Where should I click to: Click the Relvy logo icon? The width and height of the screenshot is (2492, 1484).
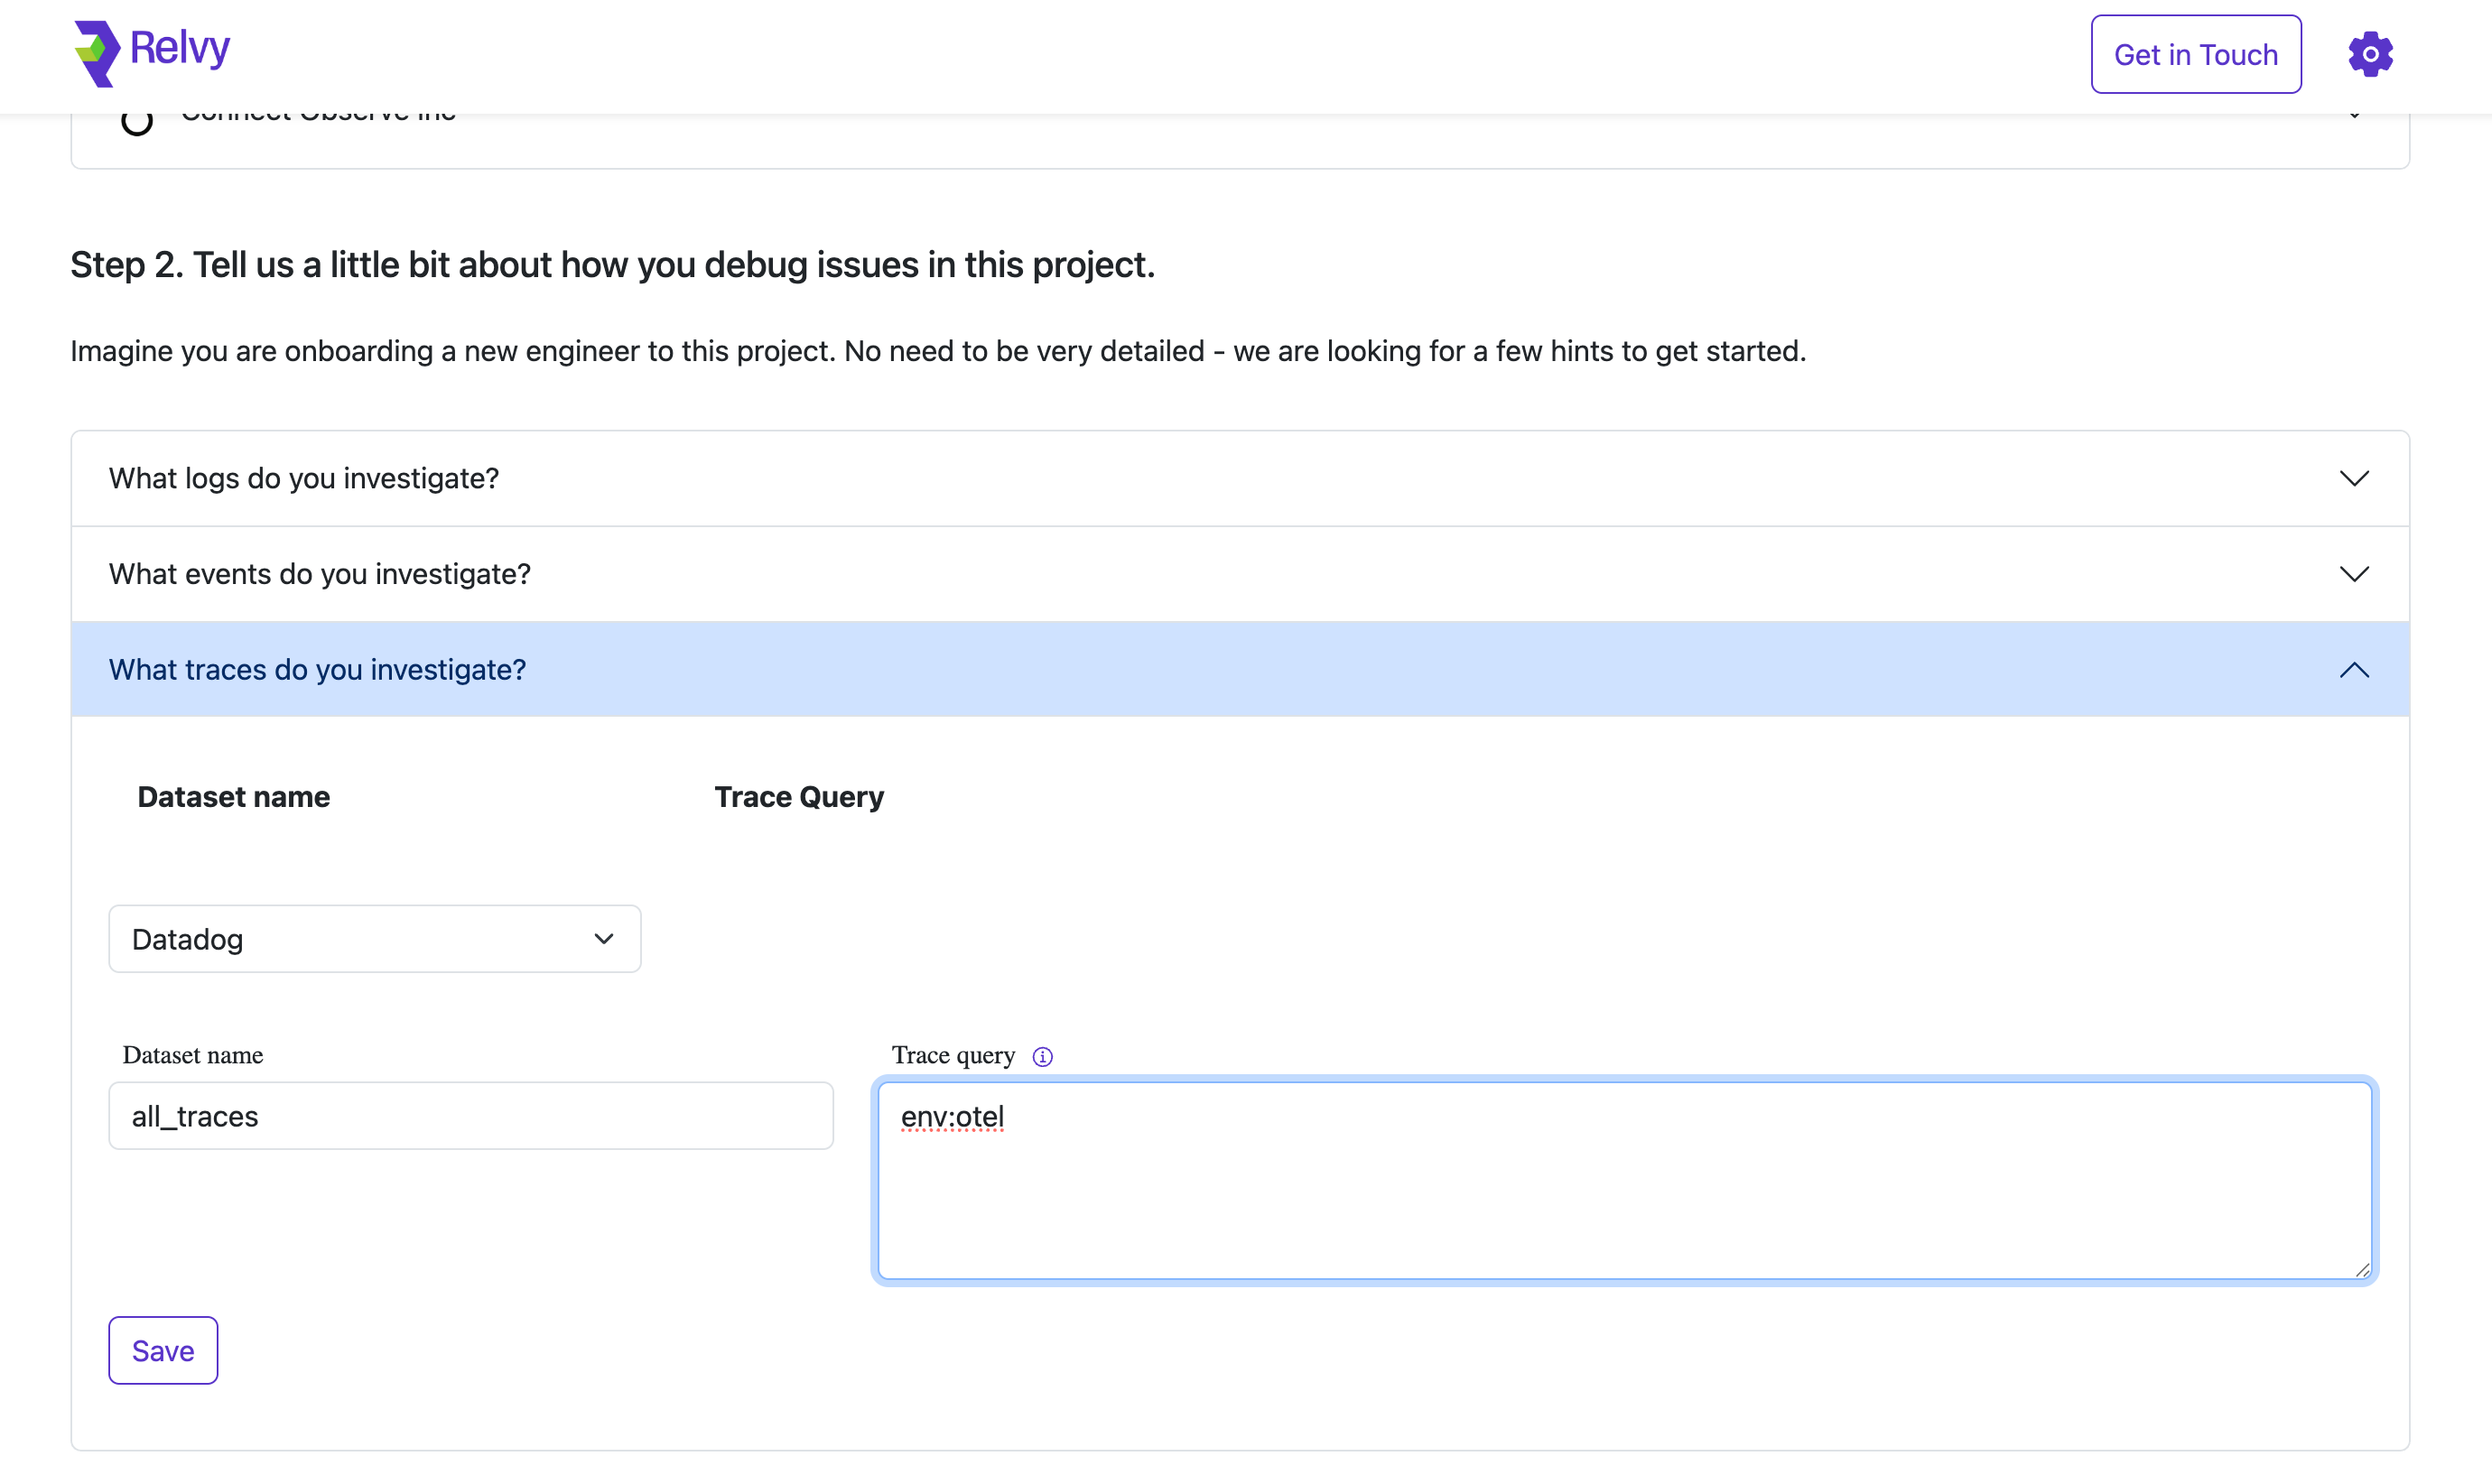97,52
